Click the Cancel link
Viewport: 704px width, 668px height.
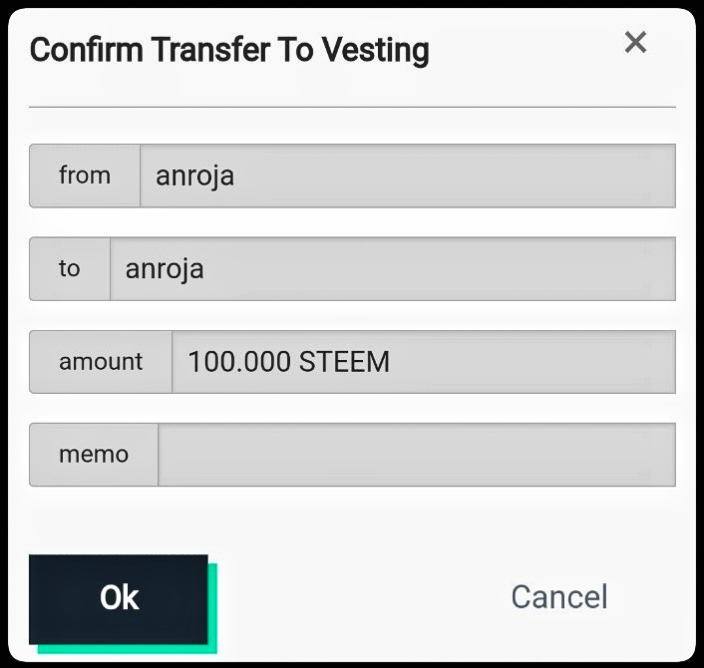(x=559, y=597)
